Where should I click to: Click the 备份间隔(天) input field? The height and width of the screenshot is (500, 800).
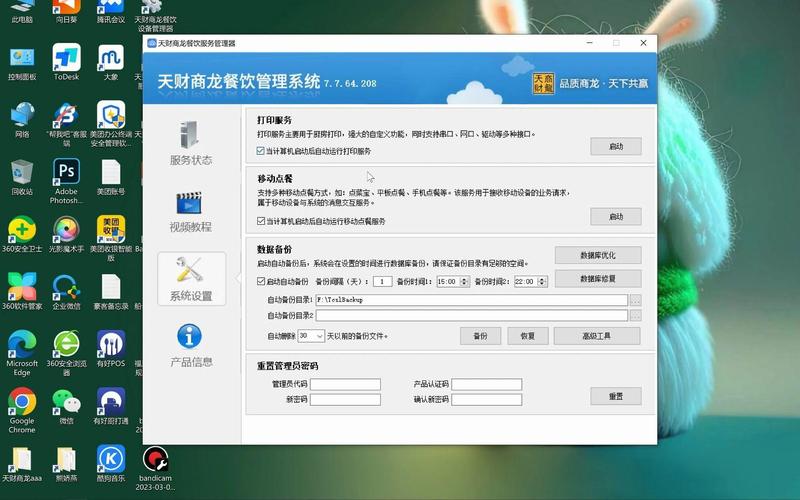382,282
